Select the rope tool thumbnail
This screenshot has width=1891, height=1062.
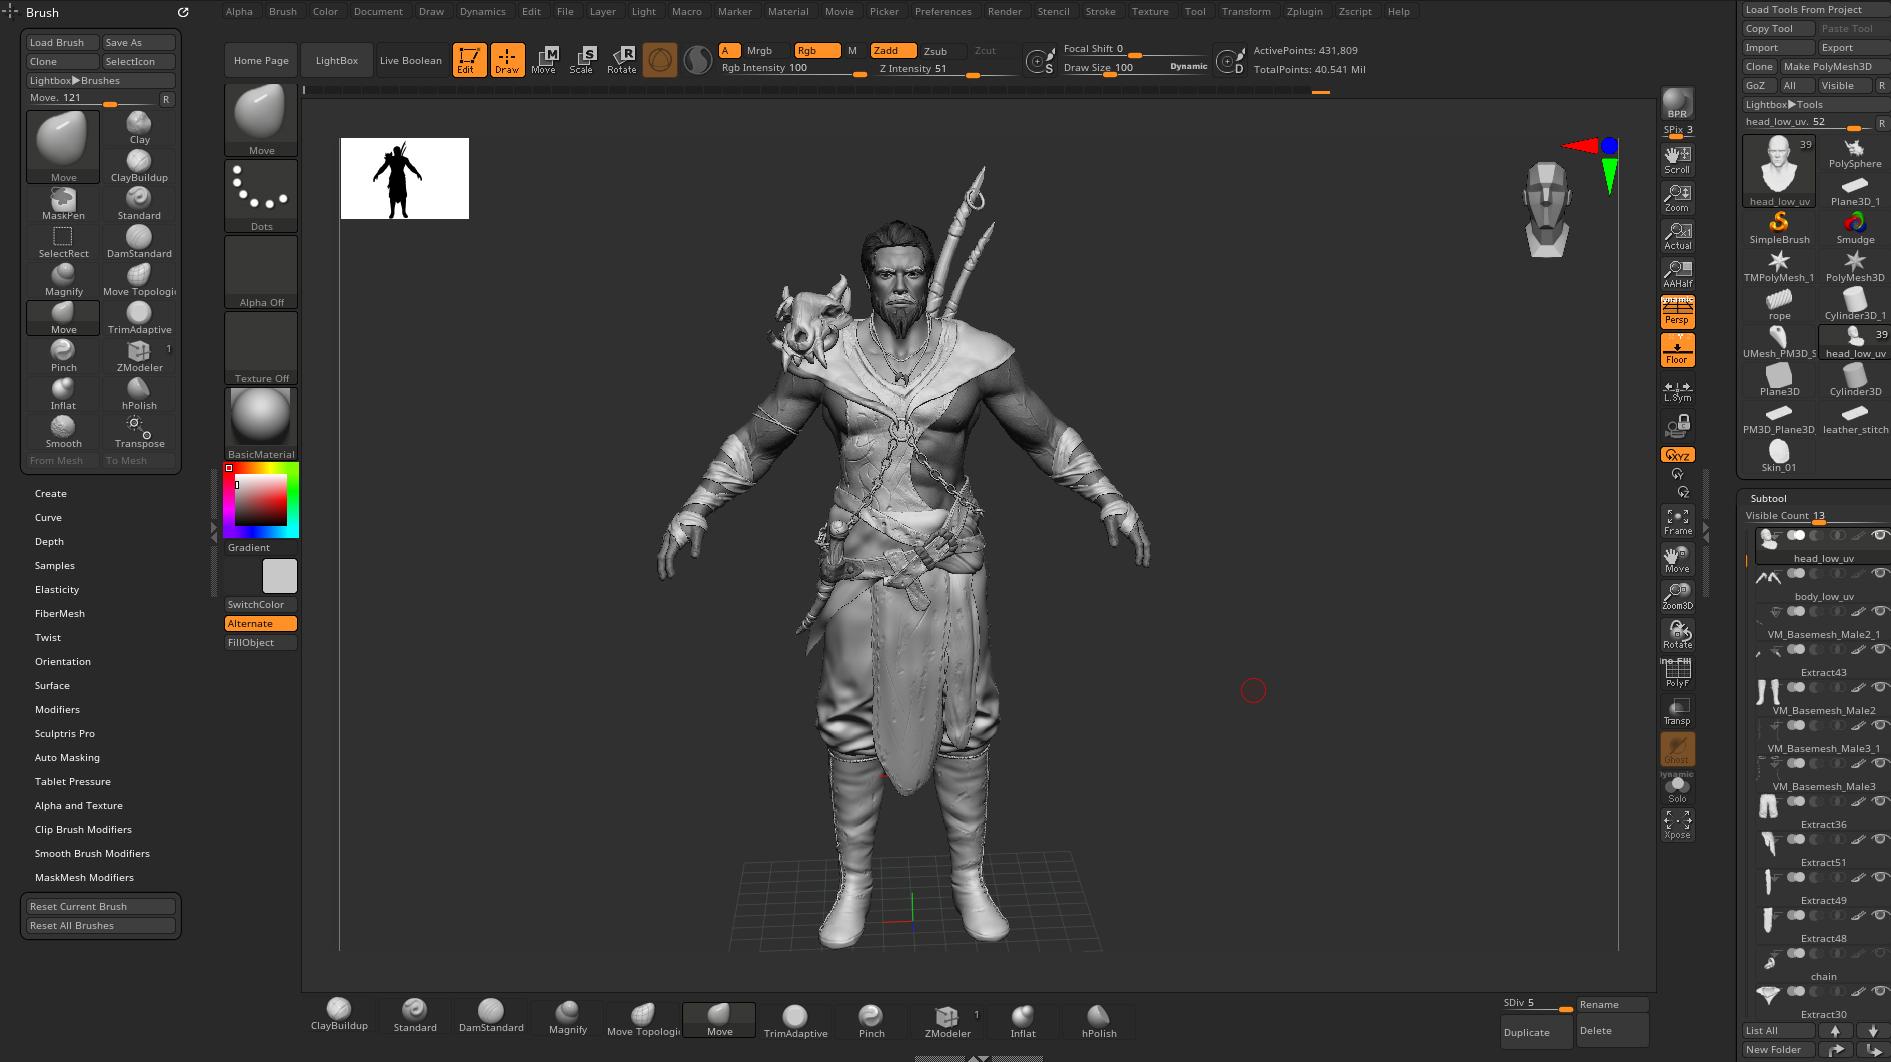click(x=1779, y=305)
